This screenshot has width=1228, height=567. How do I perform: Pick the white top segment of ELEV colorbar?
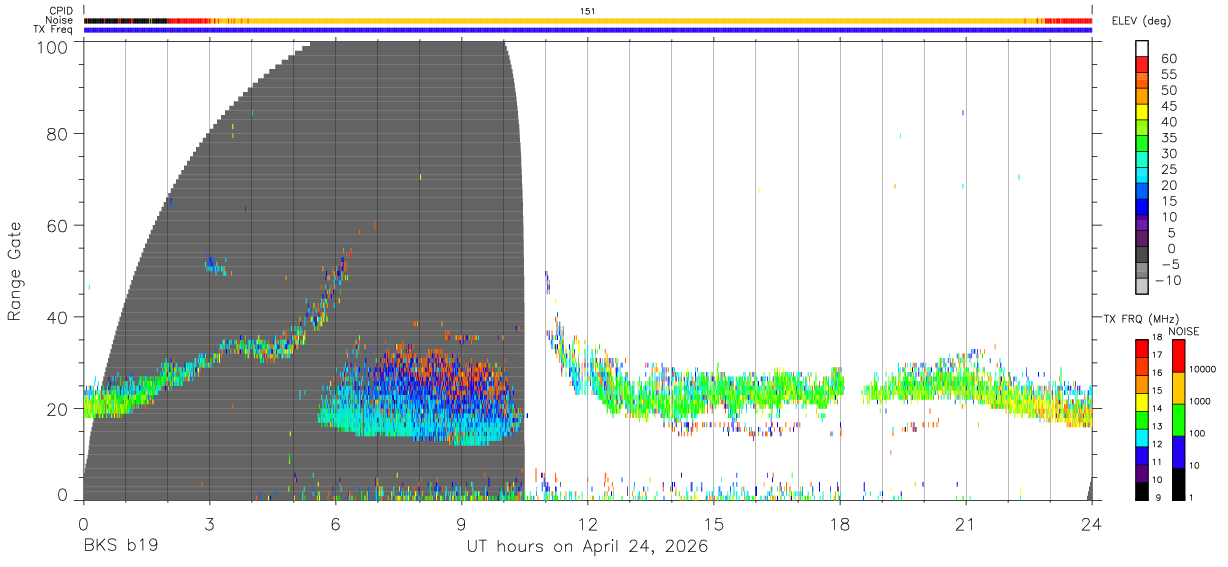[1142, 49]
